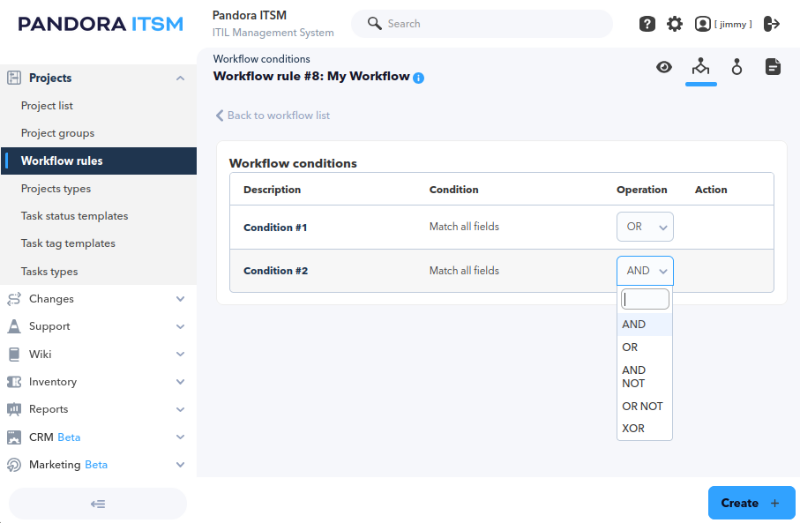Screen dimensions: 800x523
Task: Open Project groups in sidebar
Action: pyautogui.click(x=58, y=133)
